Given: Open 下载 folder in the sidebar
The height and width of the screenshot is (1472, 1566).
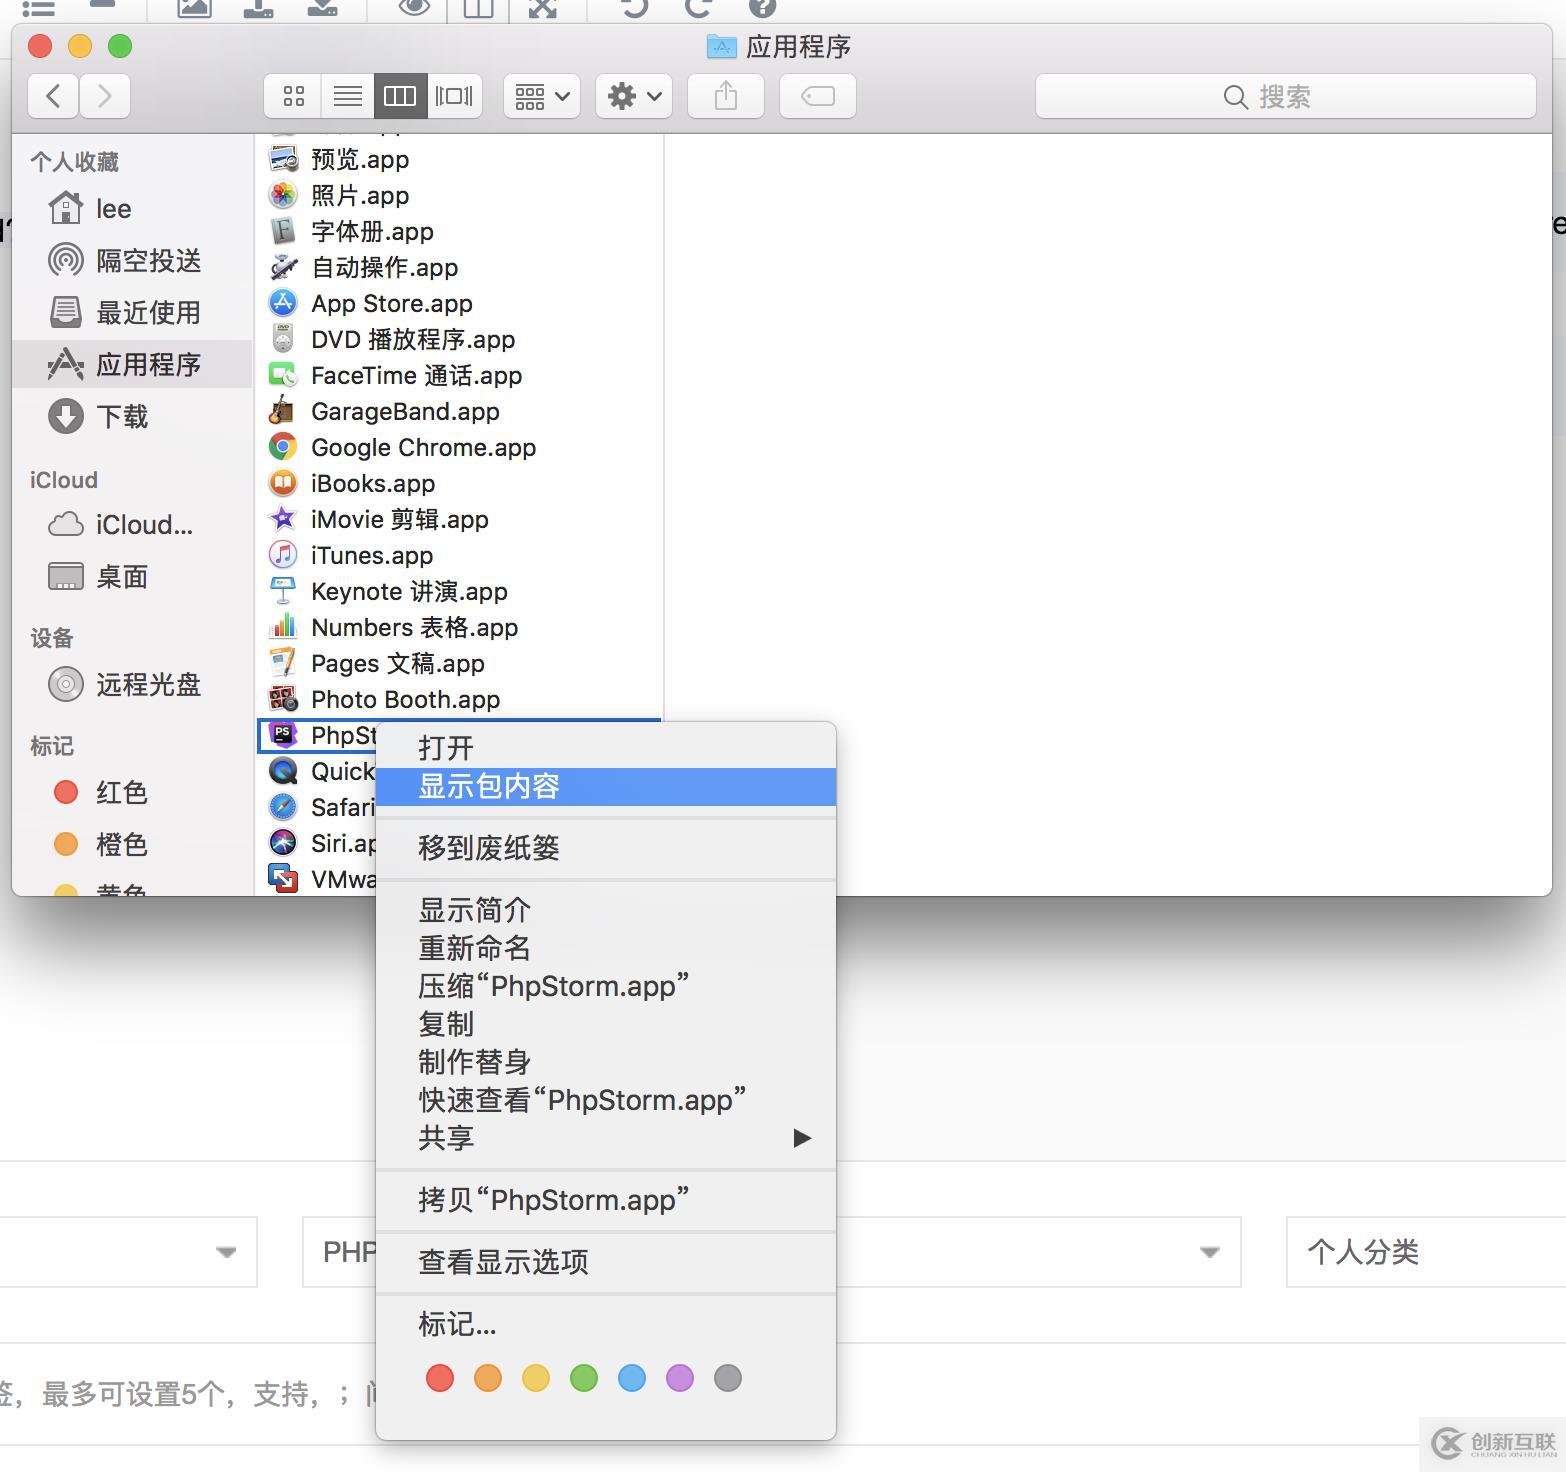Looking at the screenshot, I should coord(132,416).
